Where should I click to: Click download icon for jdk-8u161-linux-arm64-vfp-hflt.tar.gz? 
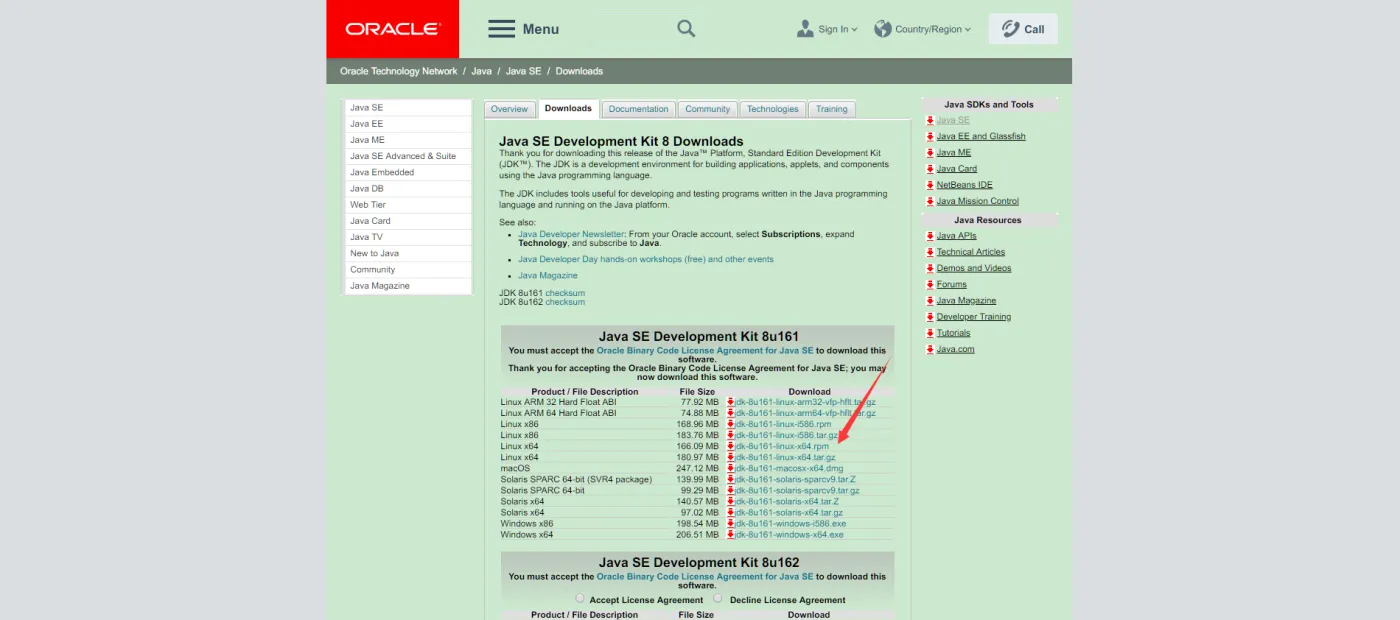[x=730, y=413]
